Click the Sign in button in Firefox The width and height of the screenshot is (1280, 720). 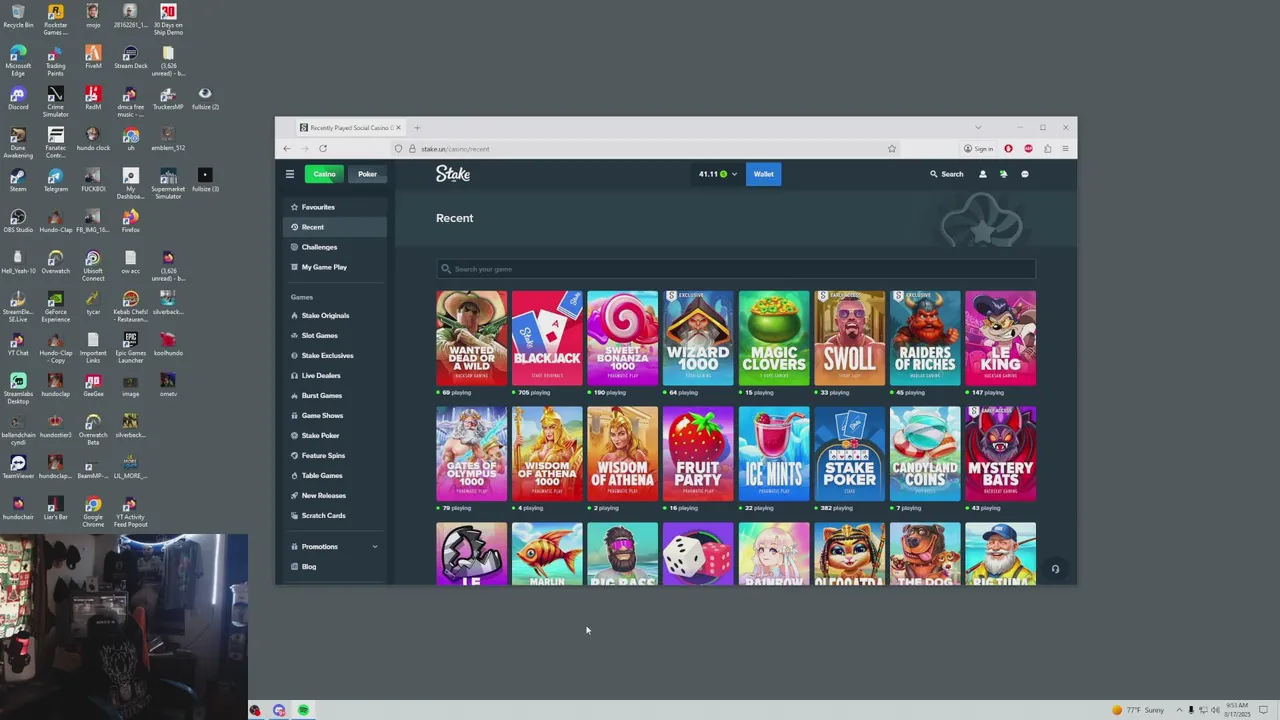point(979,148)
